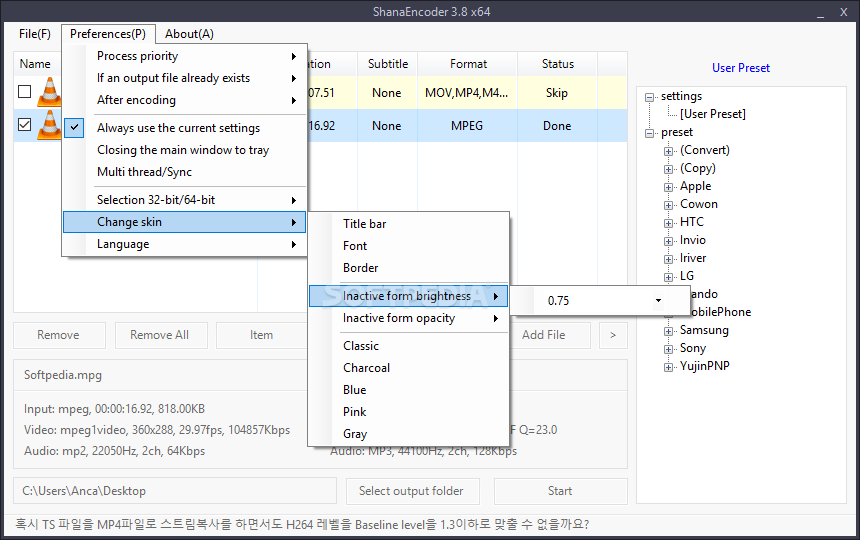Check the first file's checkbox
860x540 pixels.
point(25,91)
